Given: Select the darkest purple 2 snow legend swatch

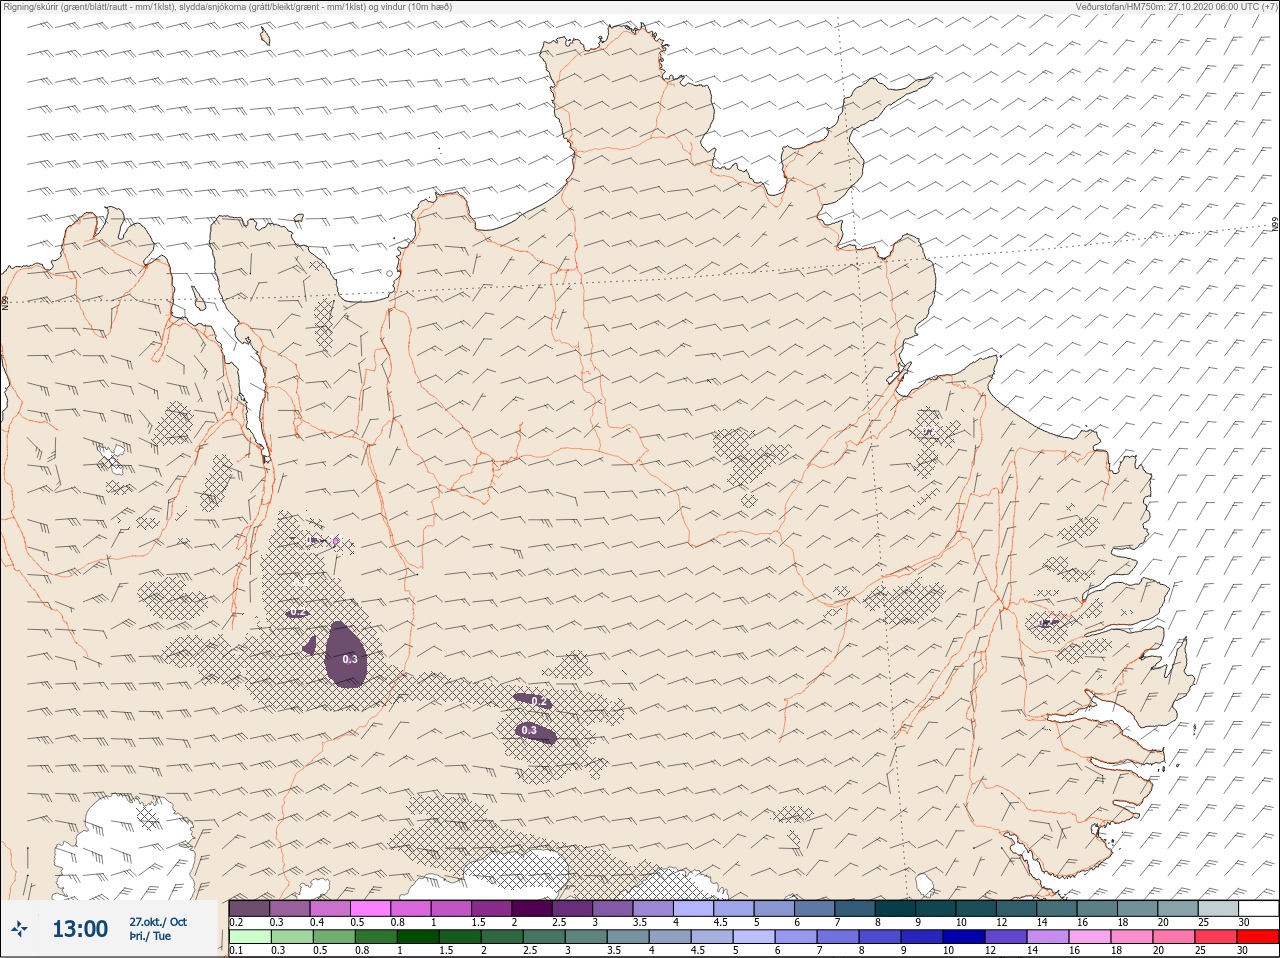Looking at the screenshot, I should [x=533, y=908].
